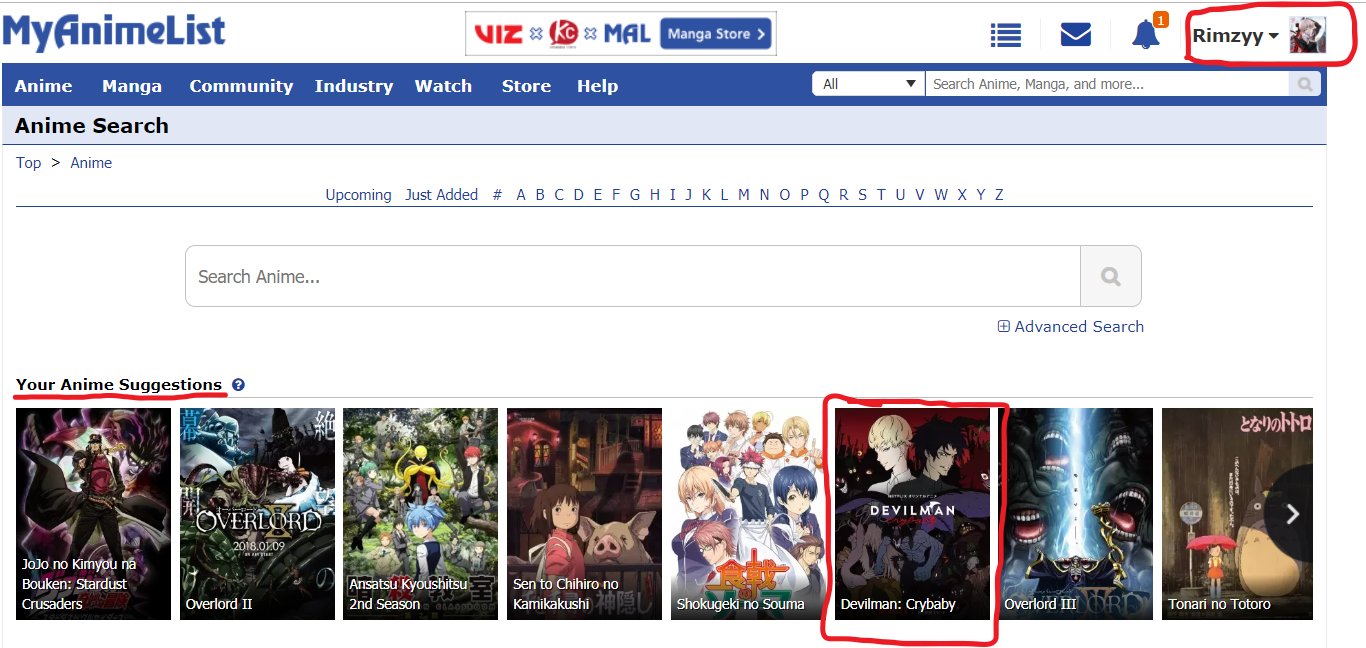Viewport: 1366px width, 648px height.
Task: Open the Overlord II suggestion thumbnail
Action: [x=257, y=513]
